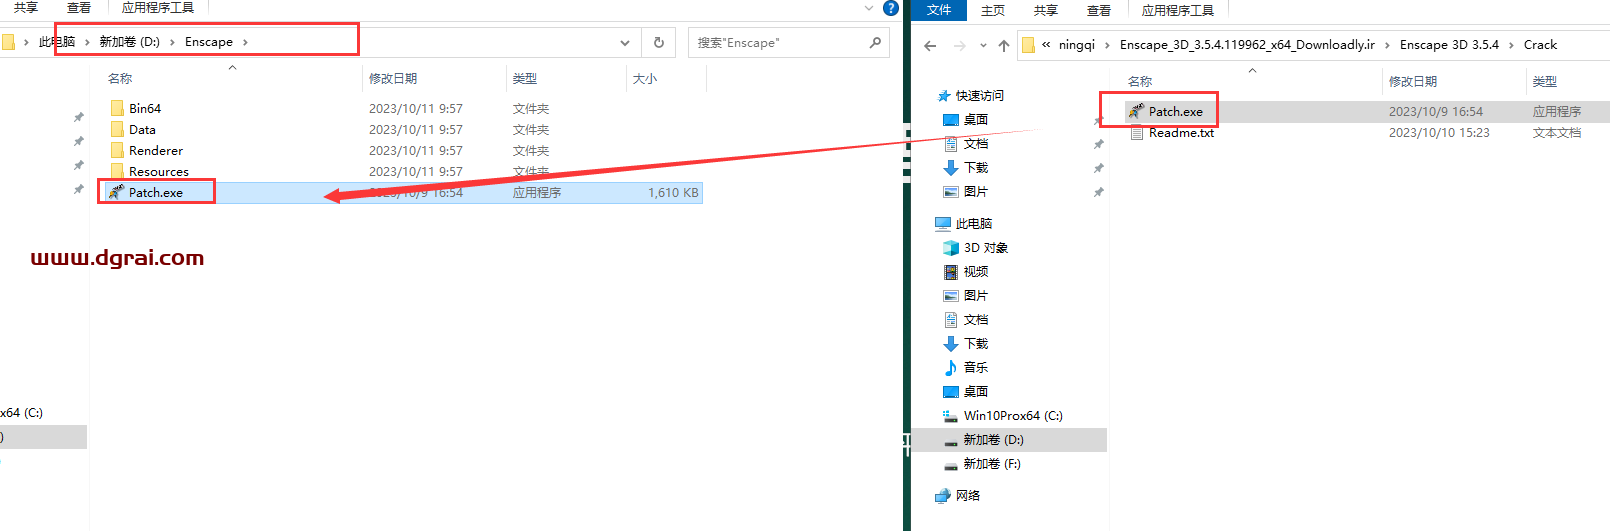Select Patch.exe icon in Enscape folder
Viewport: 1610px width, 531px height.
point(117,192)
